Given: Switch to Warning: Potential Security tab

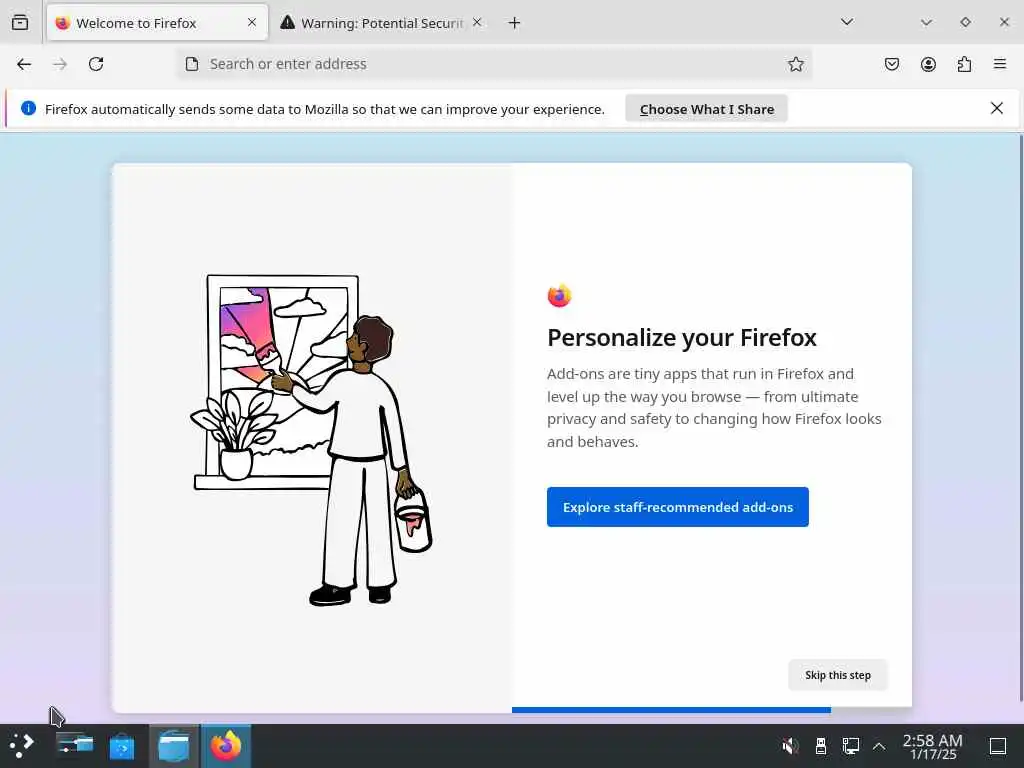Looking at the screenshot, I should (x=382, y=23).
